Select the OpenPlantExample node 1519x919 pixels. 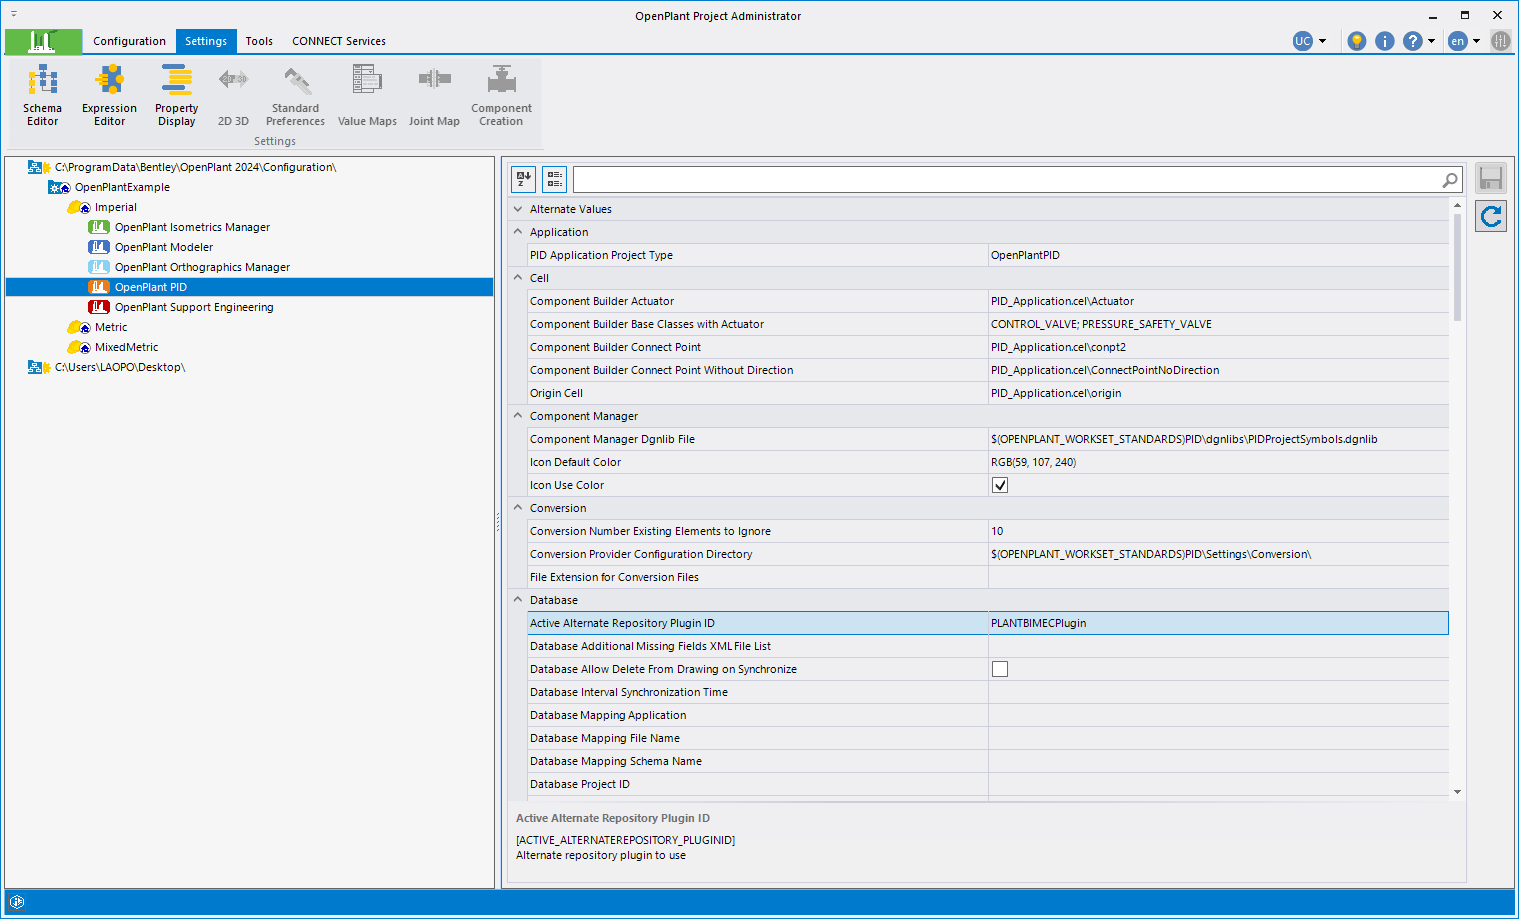pyautogui.click(x=122, y=187)
